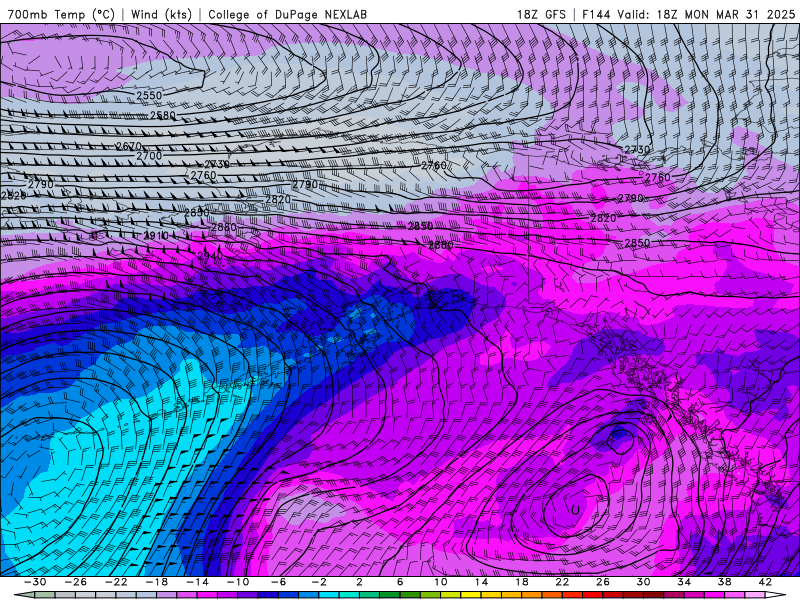
Task: Click the 14 colorbar tick label
Action: pos(481,582)
